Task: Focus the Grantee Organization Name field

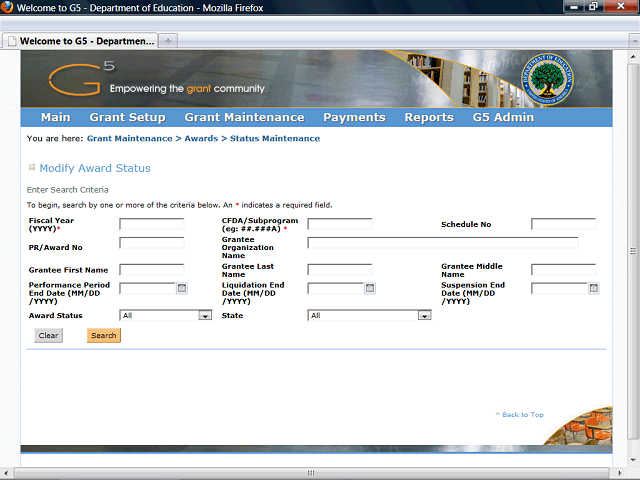Action: click(443, 243)
